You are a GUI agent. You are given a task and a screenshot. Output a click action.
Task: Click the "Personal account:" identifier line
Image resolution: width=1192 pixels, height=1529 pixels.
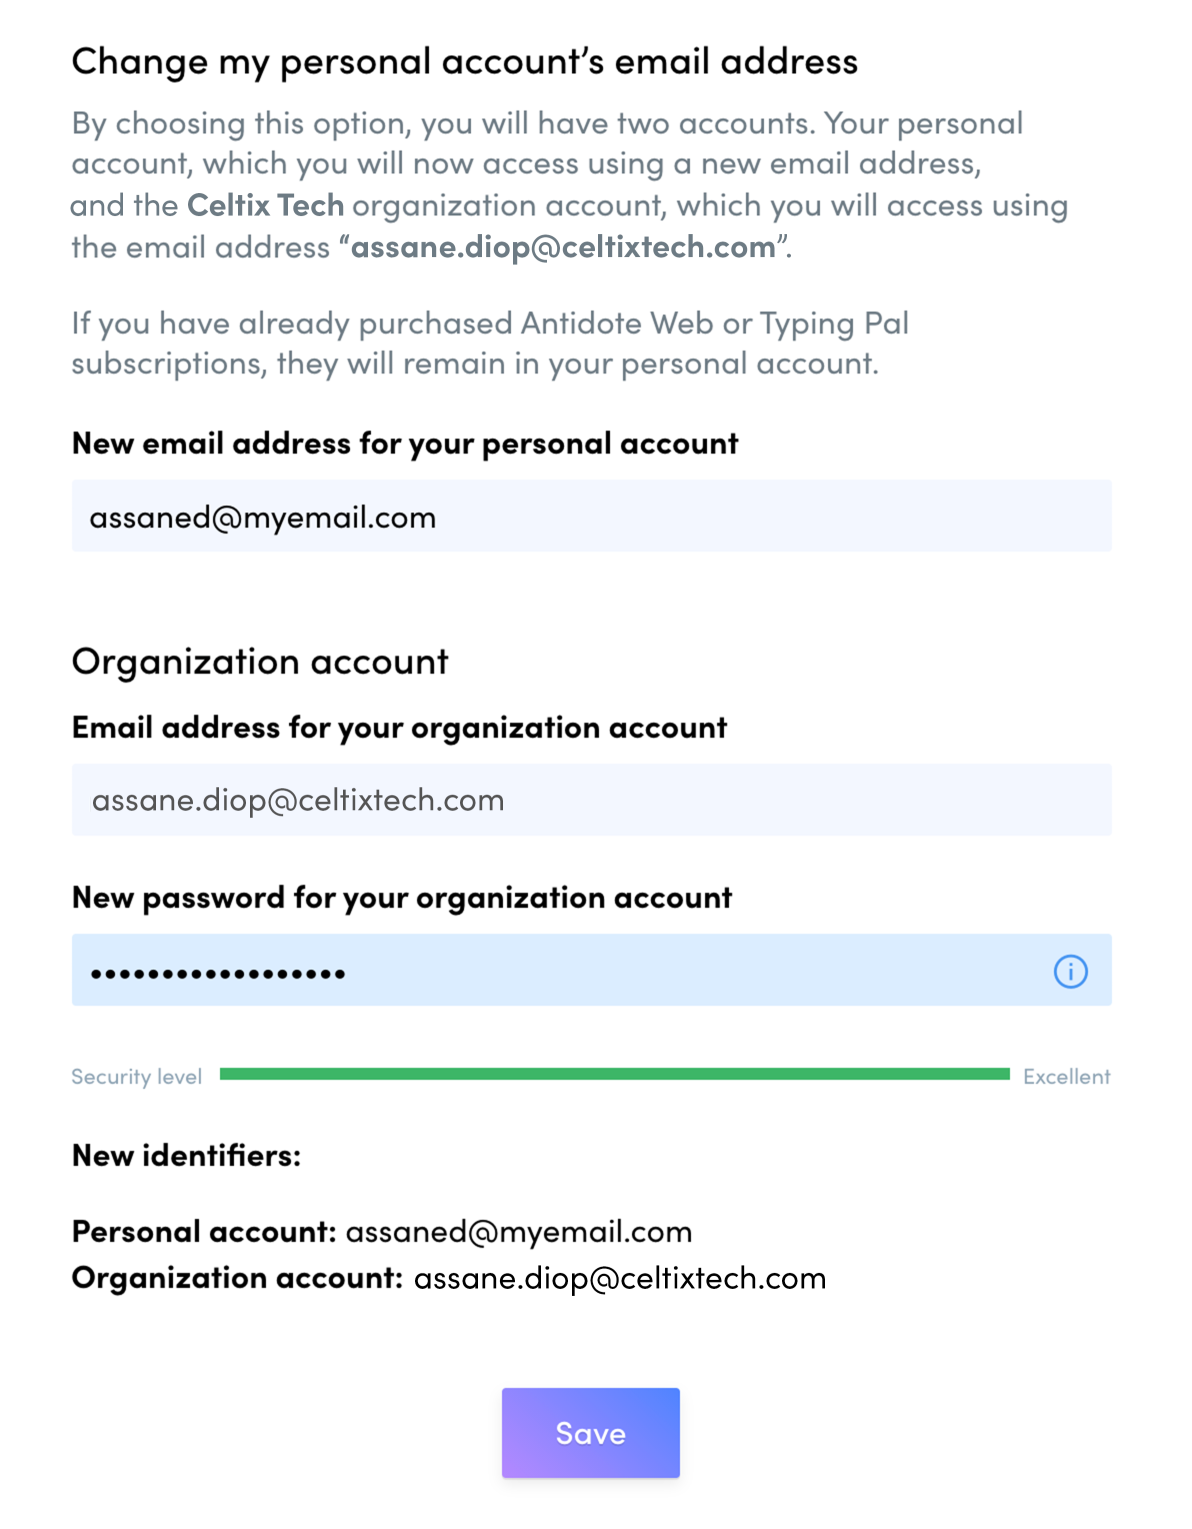click(x=382, y=1232)
